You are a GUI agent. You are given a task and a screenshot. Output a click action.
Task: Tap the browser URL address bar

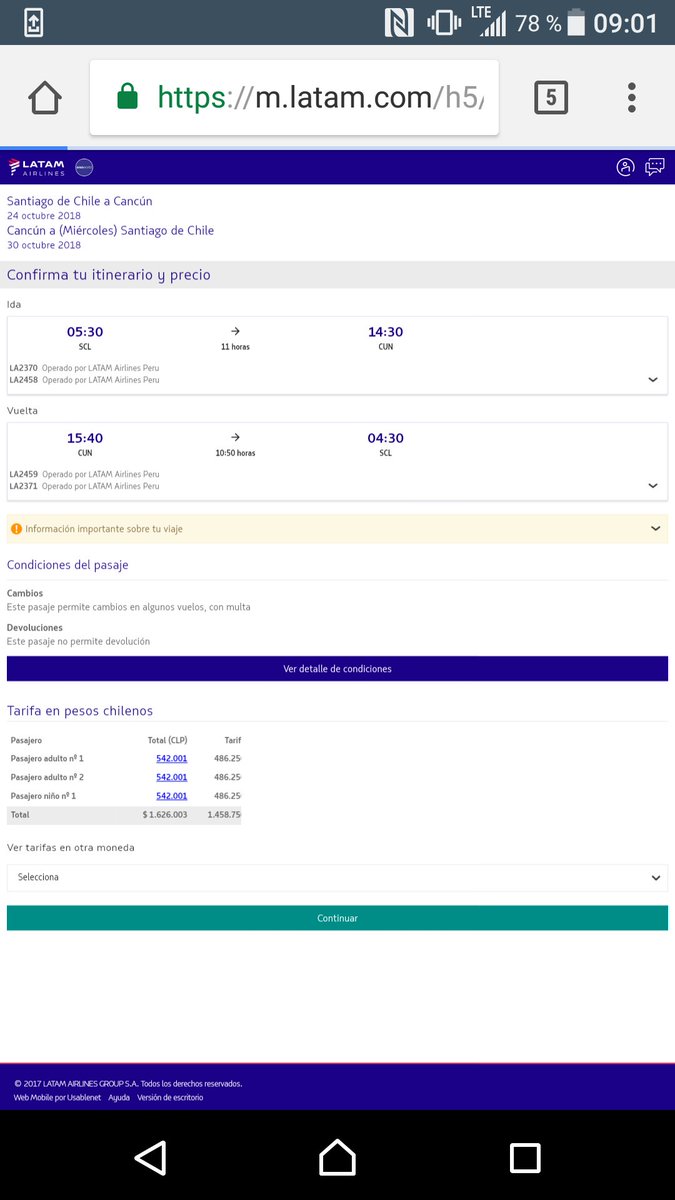click(x=294, y=97)
